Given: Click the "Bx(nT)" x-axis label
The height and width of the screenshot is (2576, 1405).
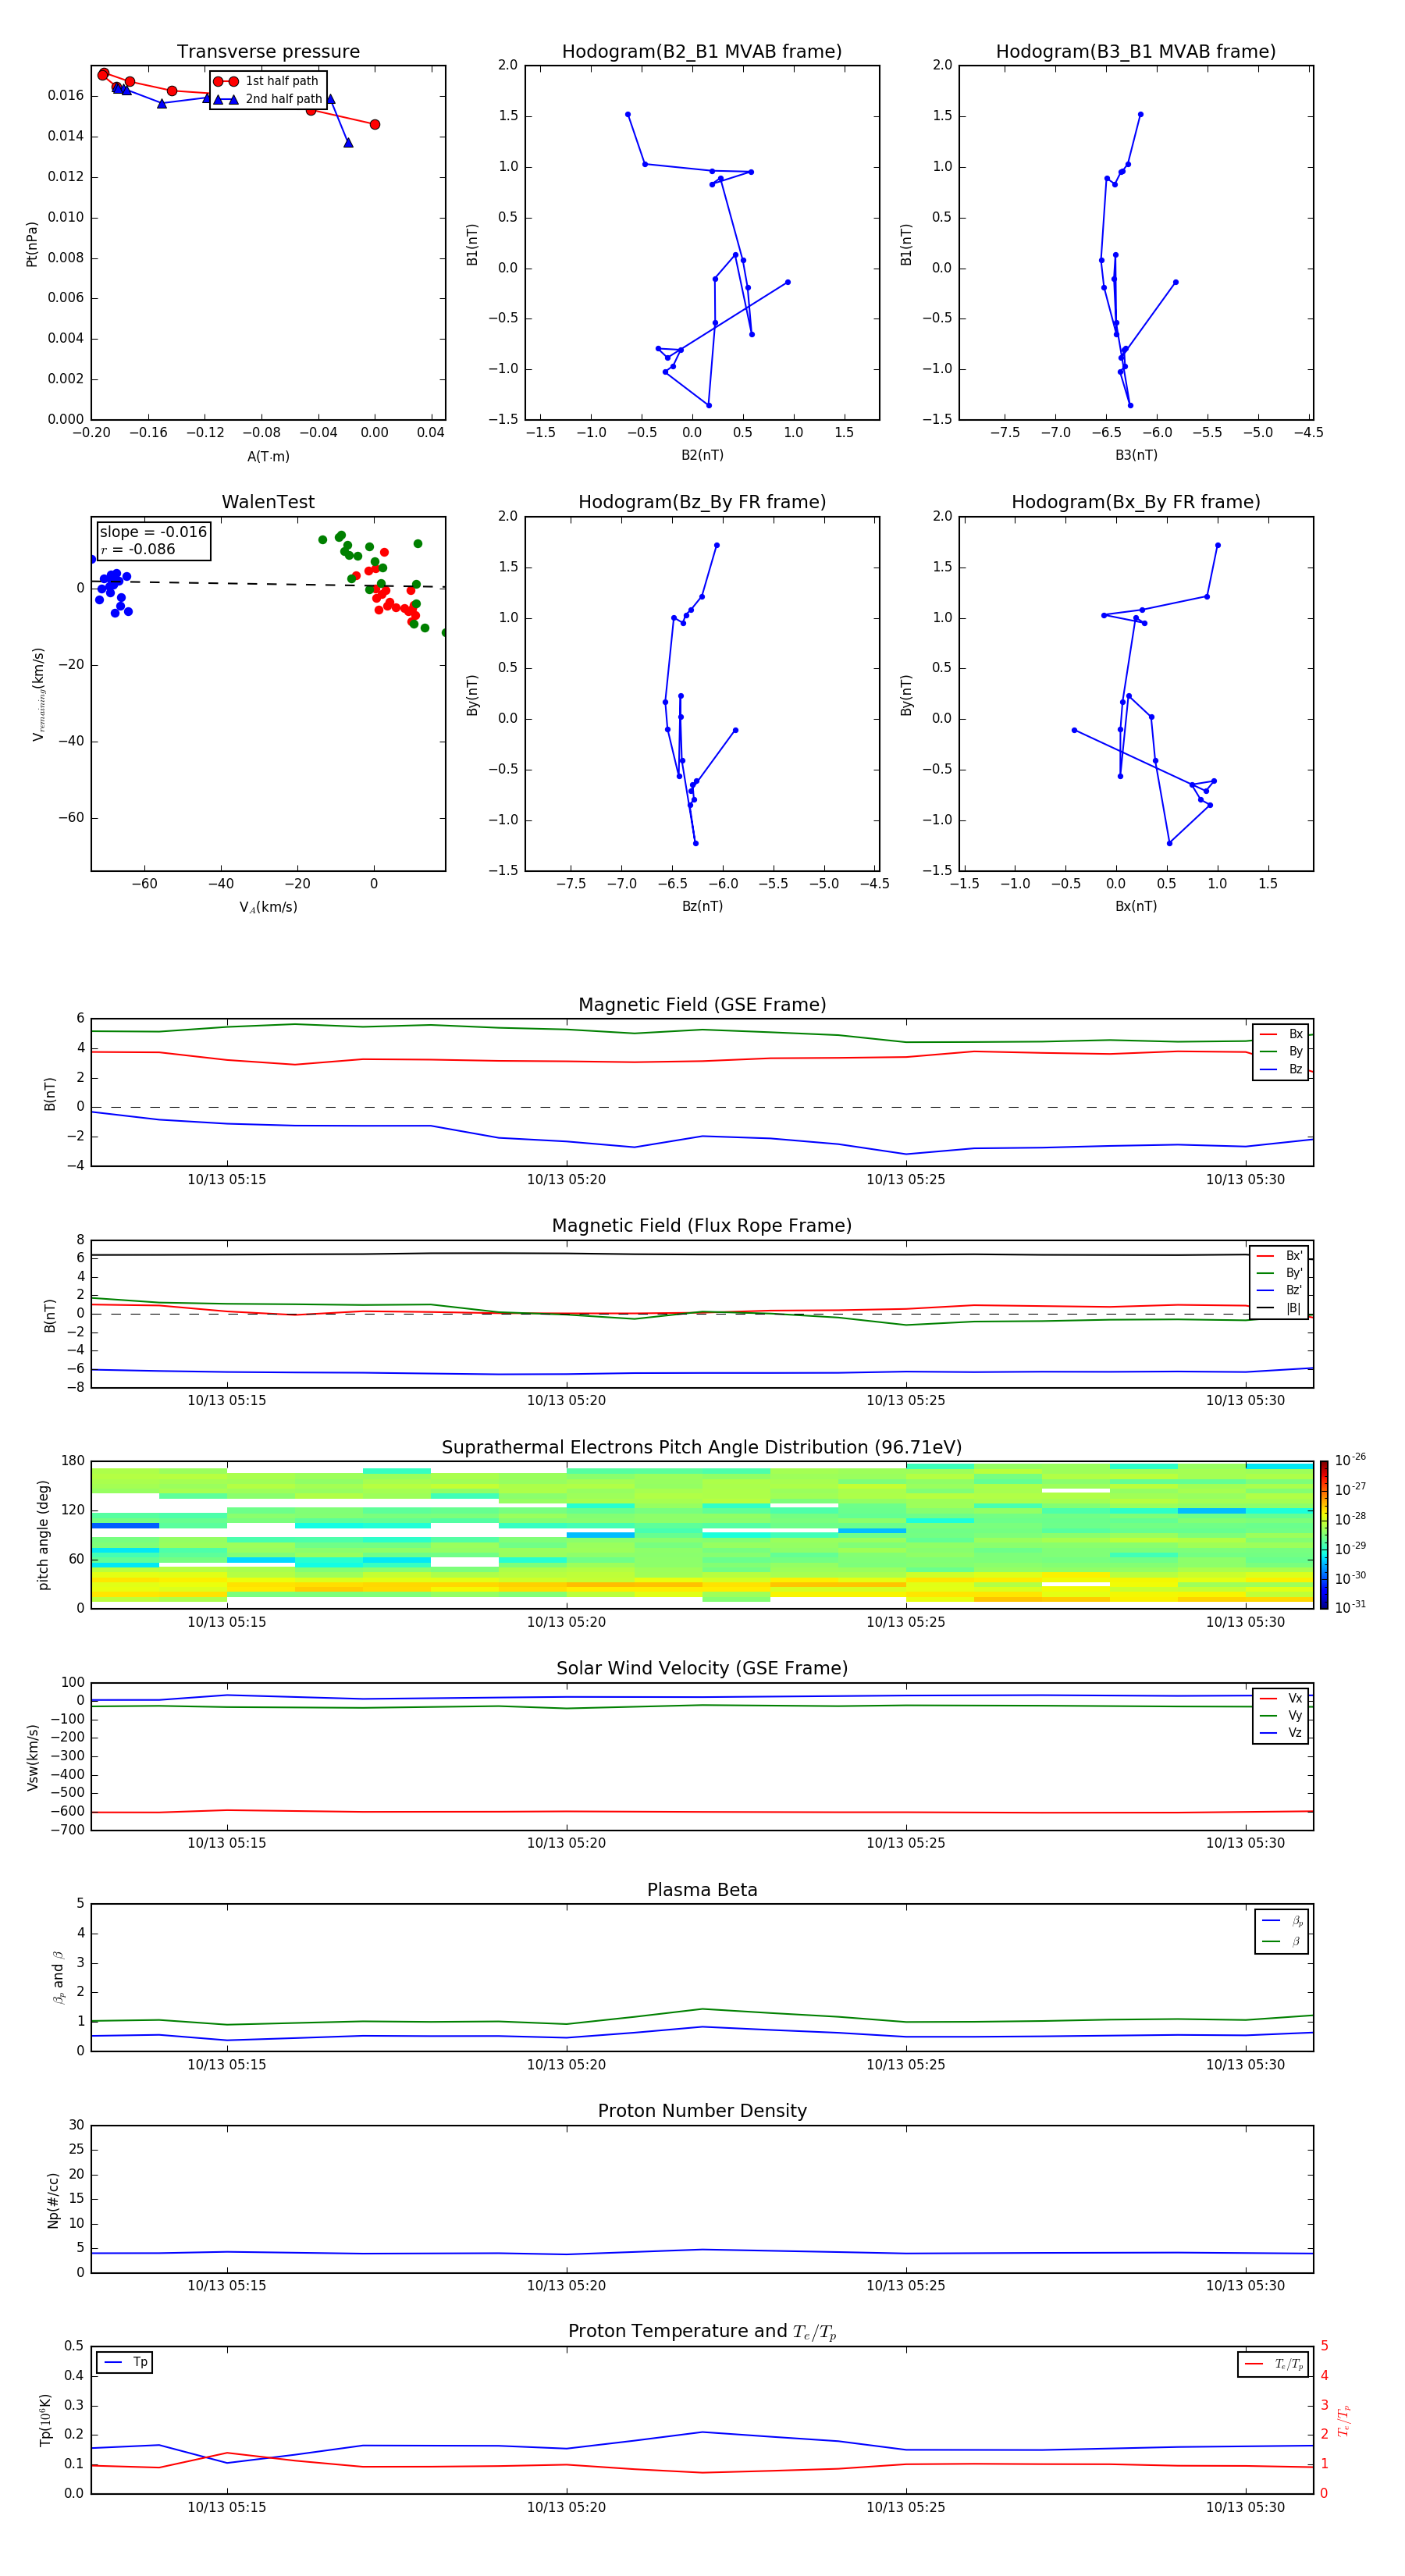Looking at the screenshot, I should click(x=1136, y=906).
